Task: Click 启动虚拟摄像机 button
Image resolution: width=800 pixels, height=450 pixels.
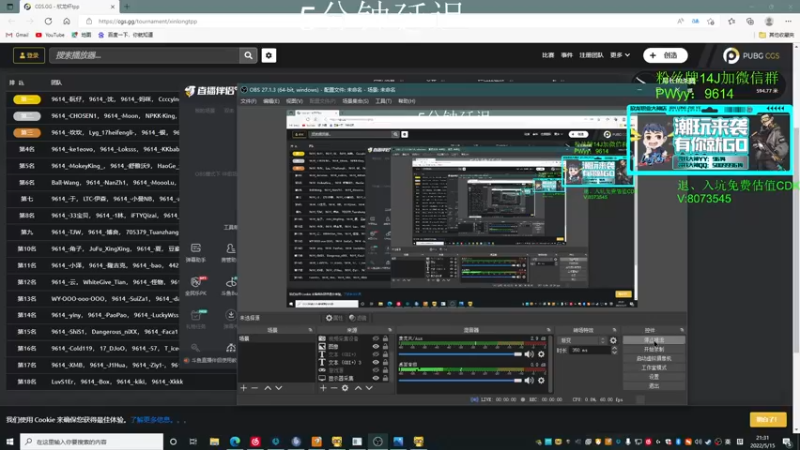Action: point(654,359)
